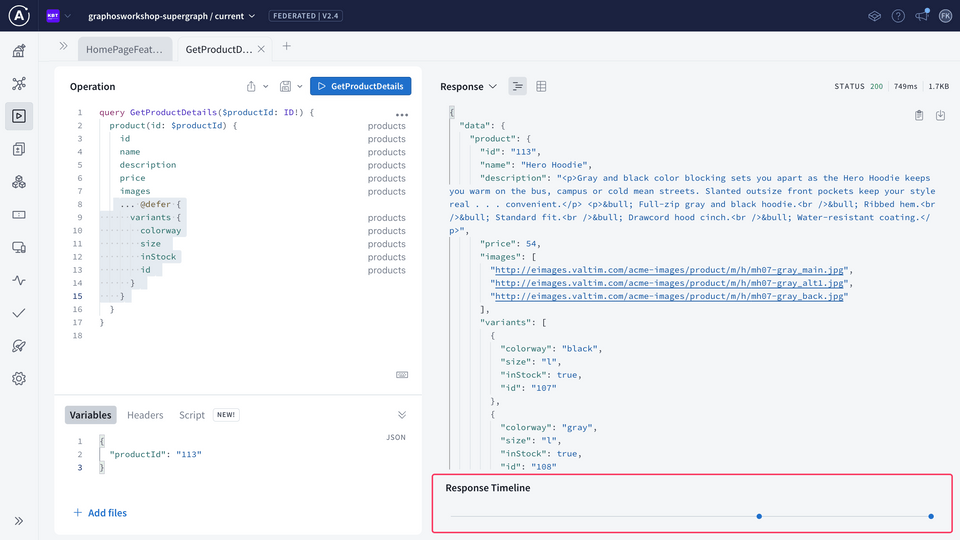Open the Checks checkmark icon in sidebar
This screenshot has height=540, width=960.
click(19, 313)
